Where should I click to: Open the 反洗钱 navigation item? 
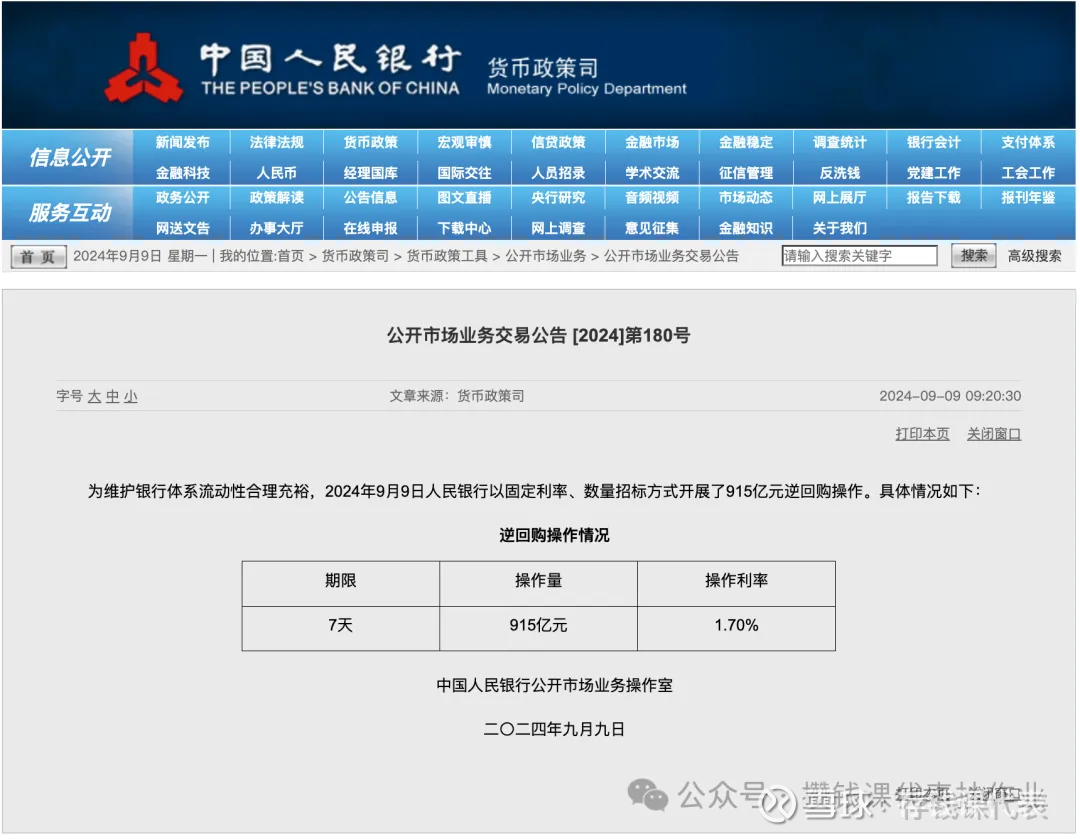click(840, 171)
